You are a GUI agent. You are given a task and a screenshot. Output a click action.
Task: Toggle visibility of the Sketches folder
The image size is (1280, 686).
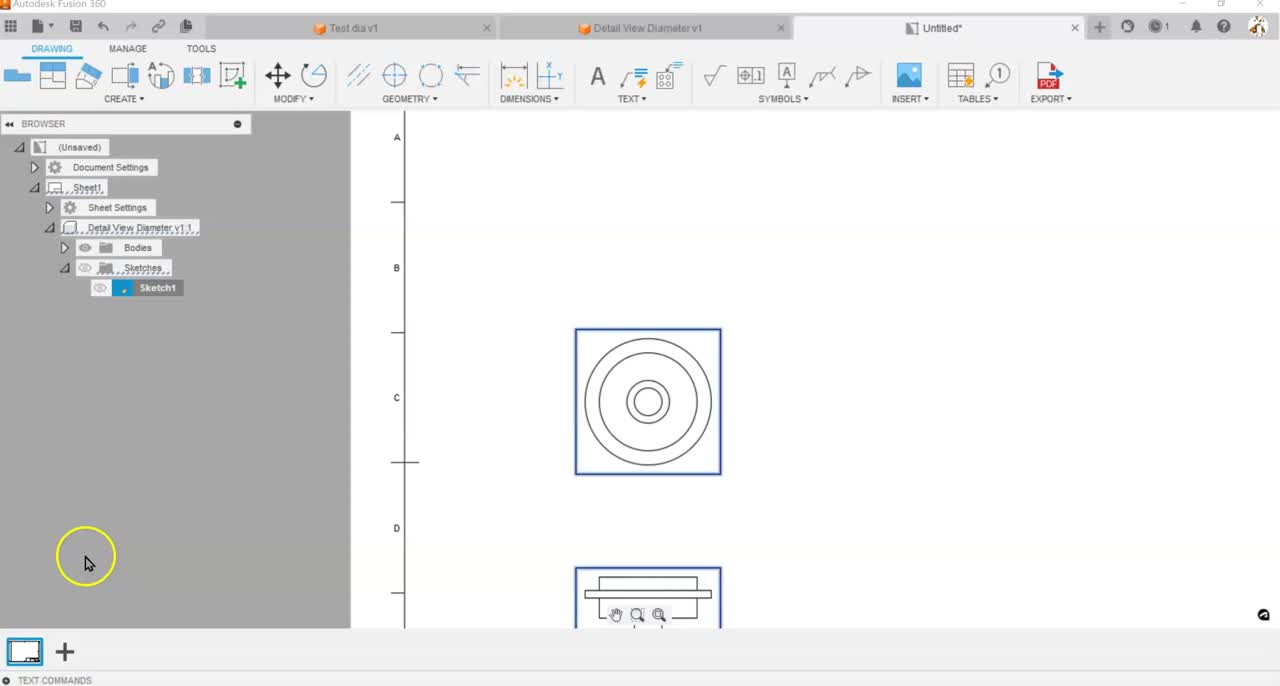(85, 268)
